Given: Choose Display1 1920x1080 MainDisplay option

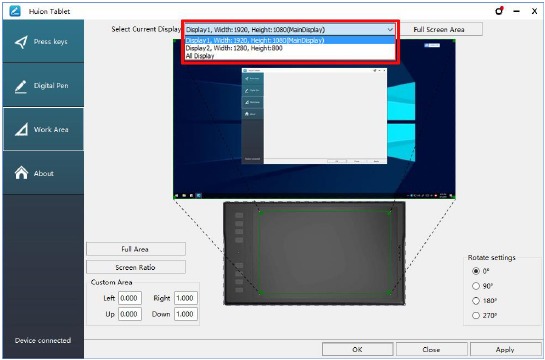Looking at the screenshot, I should (290, 40).
